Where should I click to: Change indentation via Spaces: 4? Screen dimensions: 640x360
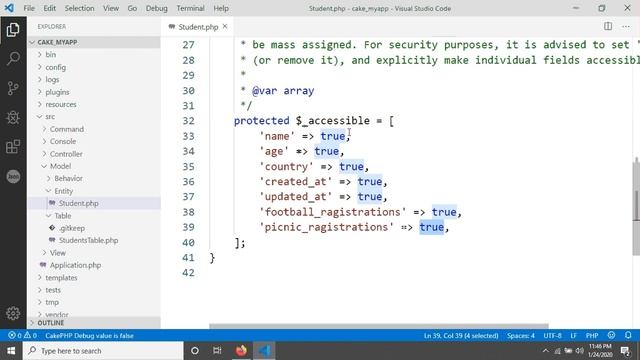(521, 336)
